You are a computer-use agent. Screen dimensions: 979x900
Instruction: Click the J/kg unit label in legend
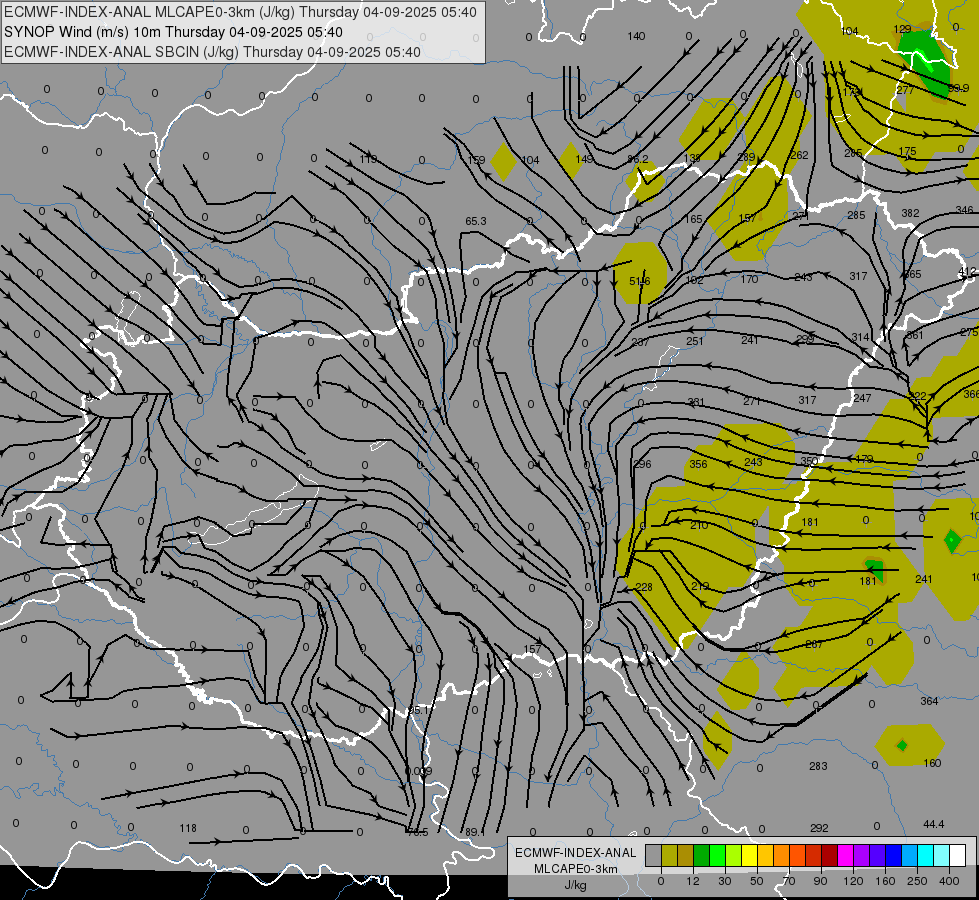point(576,884)
